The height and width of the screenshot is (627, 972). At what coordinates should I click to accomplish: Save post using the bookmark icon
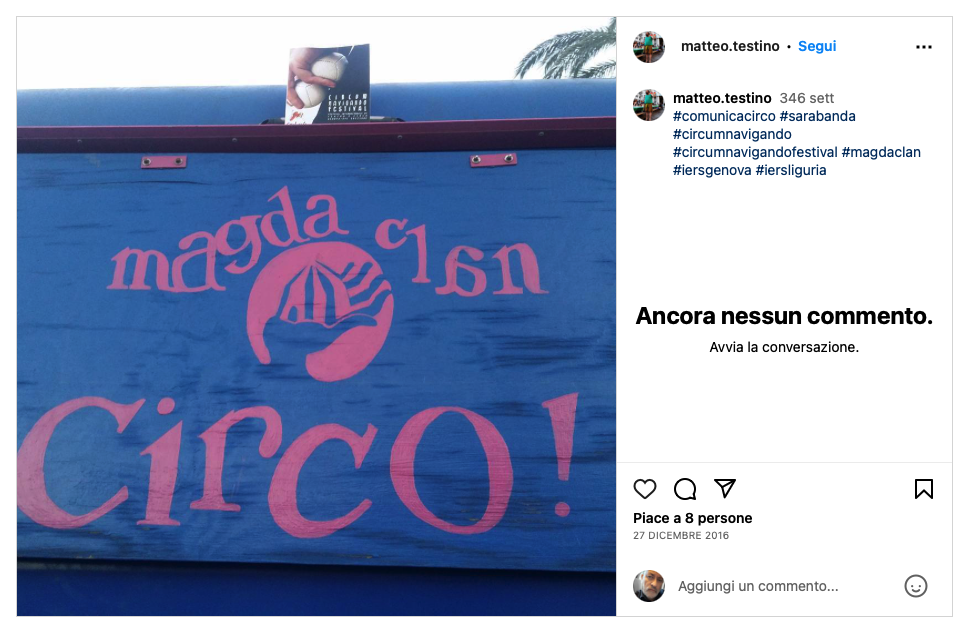click(x=924, y=489)
